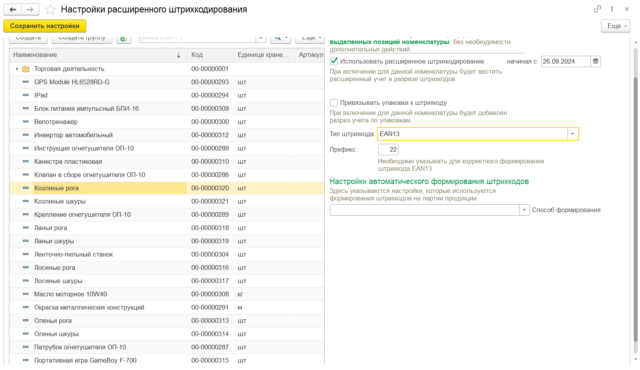Select Инструкция огнетушителя ОП-10
This screenshot has height=370, width=640.
coord(167,148)
